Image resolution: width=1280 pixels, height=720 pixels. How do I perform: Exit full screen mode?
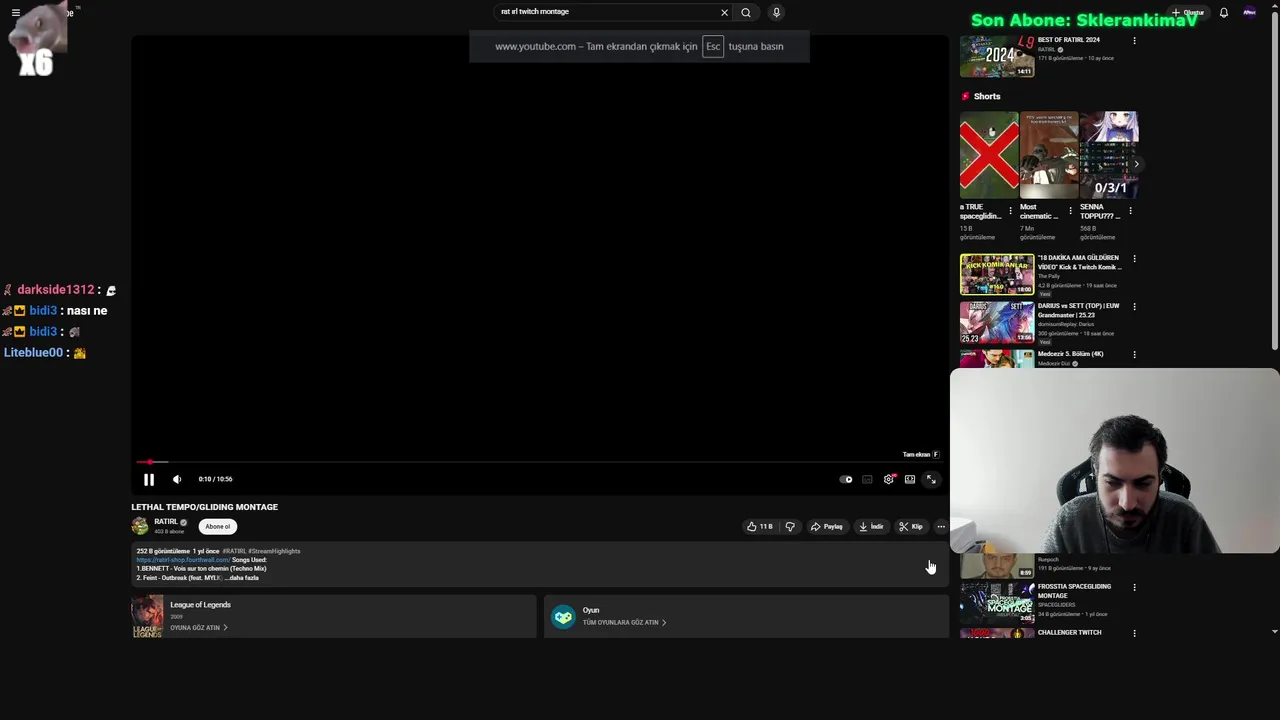click(x=931, y=479)
